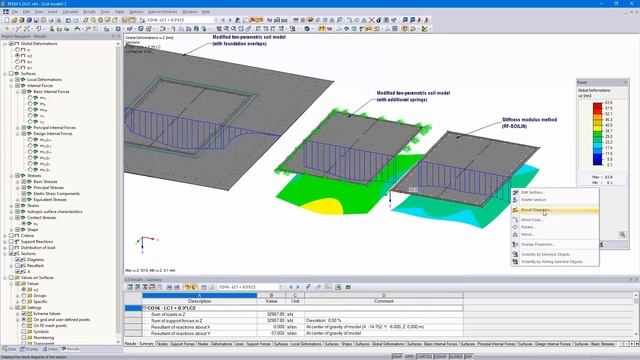The width and height of the screenshot is (640, 360).
Task: Open the Display tab of Project Navigator
Action: 29,349
